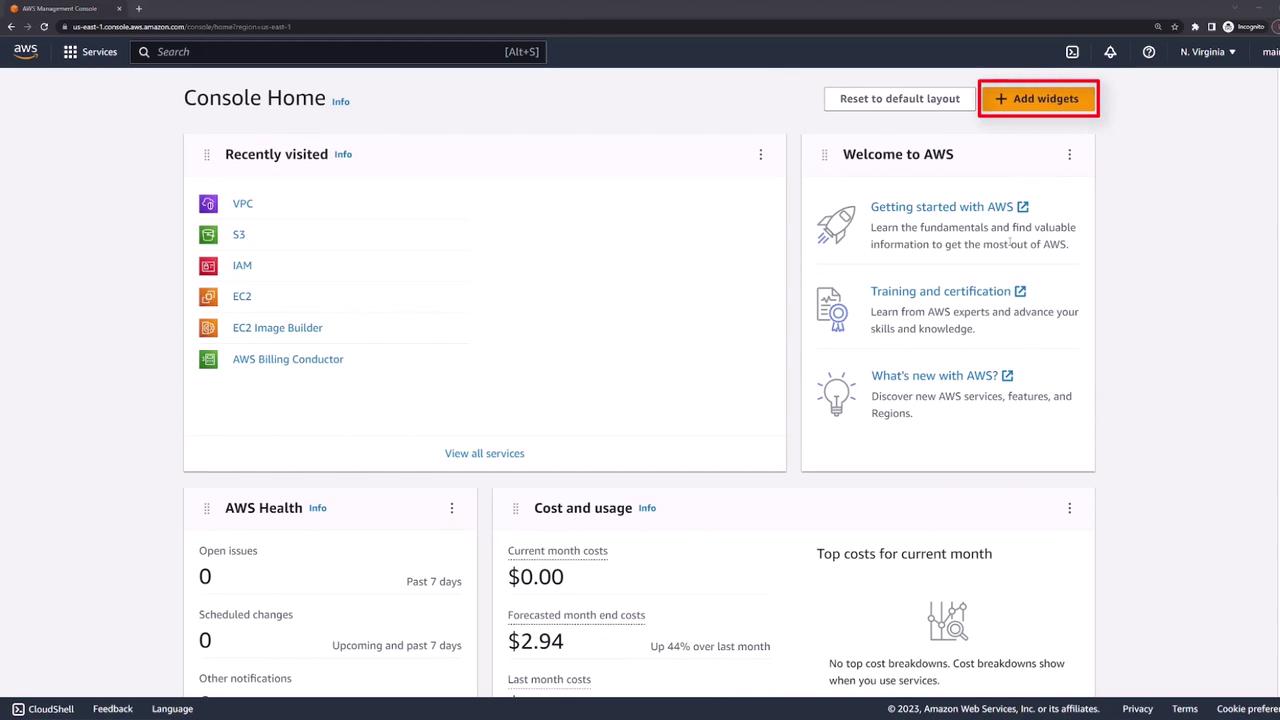
Task: Open Training and certification link
Action: click(948, 292)
